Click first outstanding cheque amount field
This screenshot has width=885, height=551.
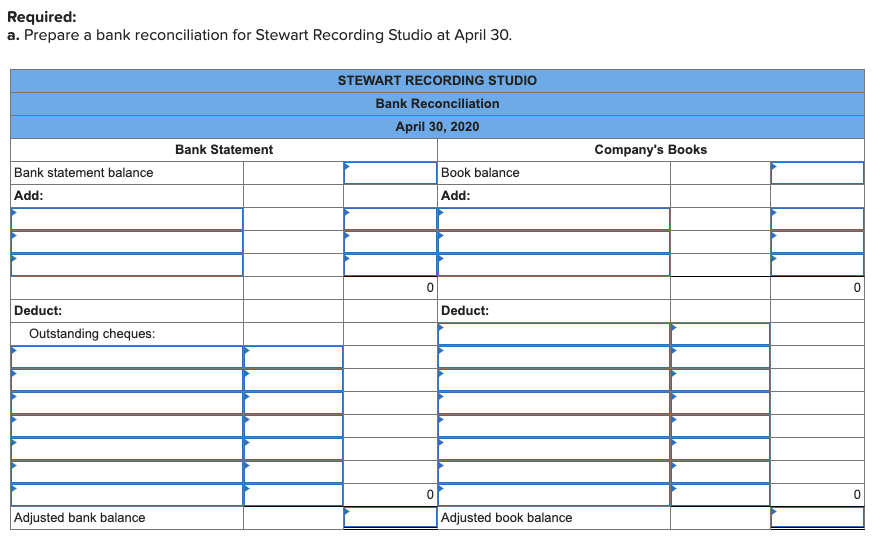coord(293,357)
